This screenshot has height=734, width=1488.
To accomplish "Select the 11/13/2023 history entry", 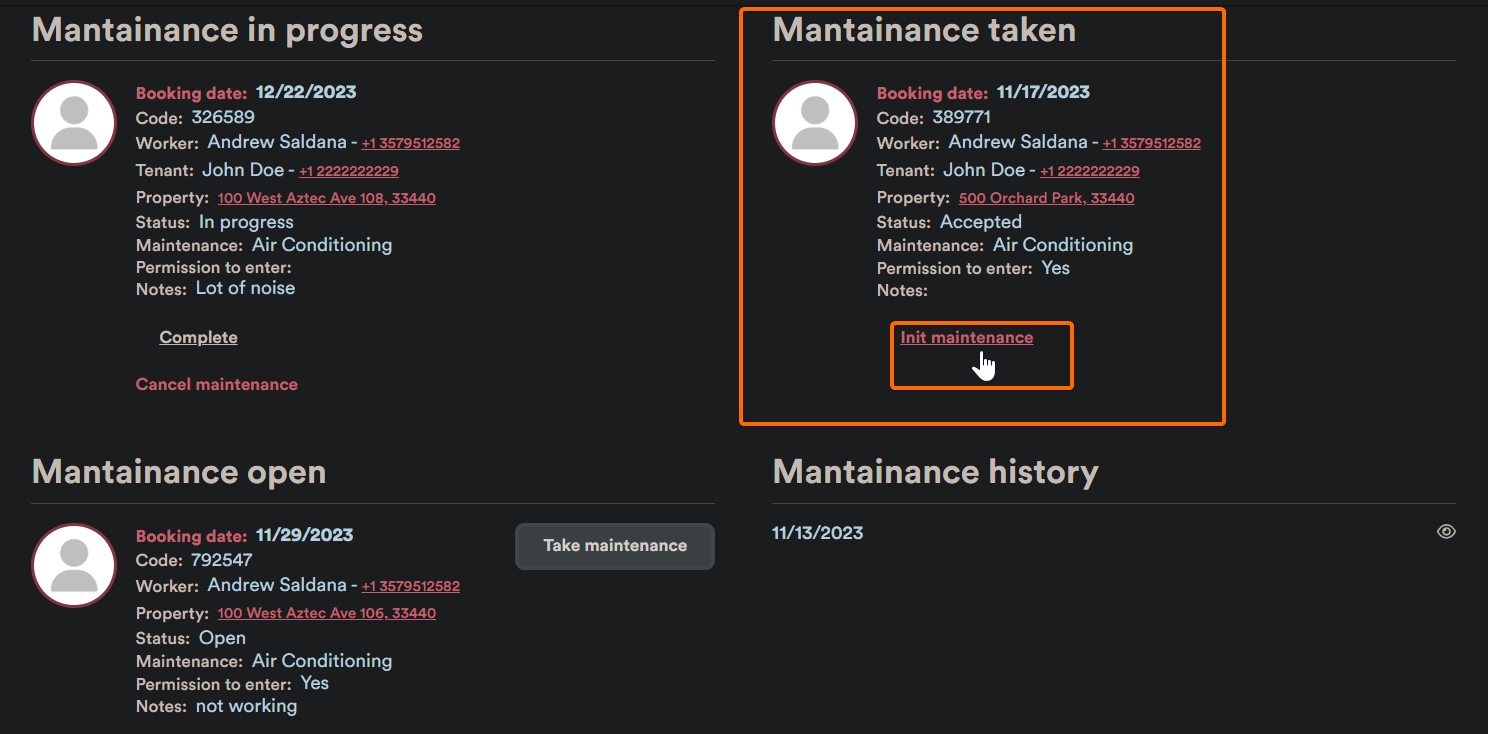I will (x=817, y=533).
